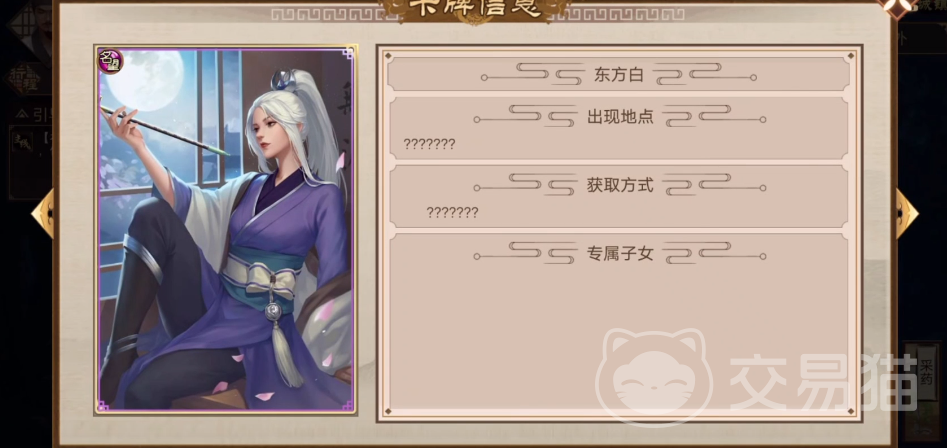Collapse the 引 panel with the up chevron
This screenshot has height=448, width=947.
(x=22, y=114)
